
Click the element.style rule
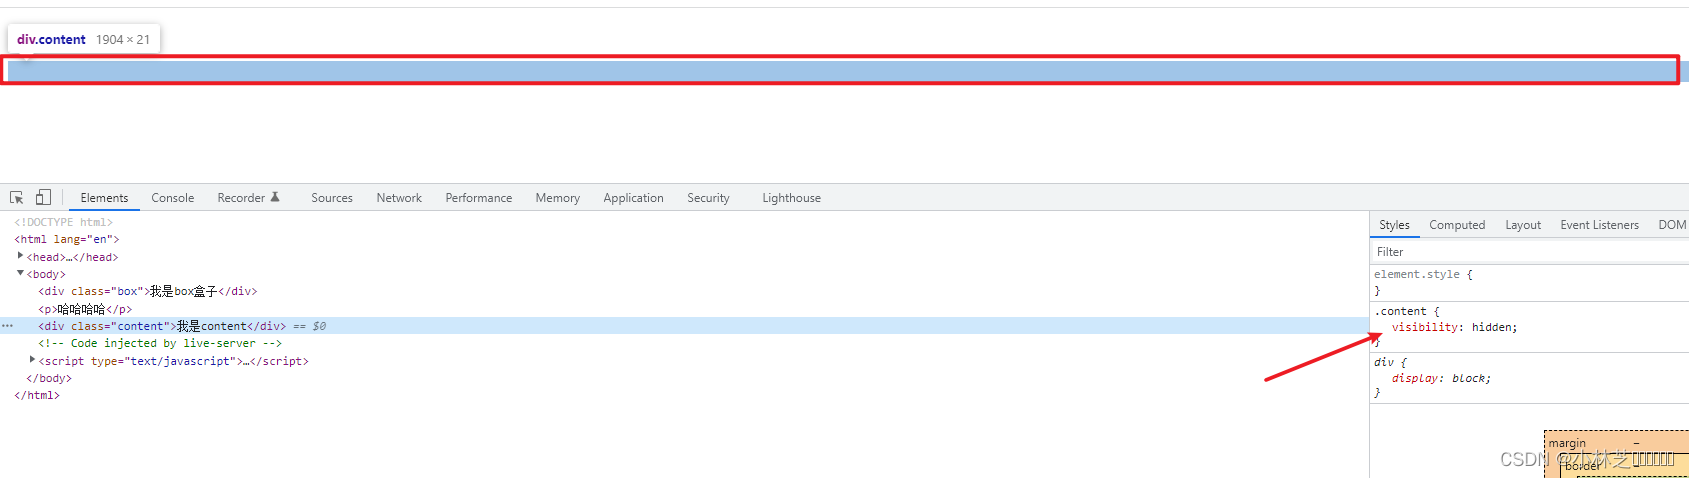pos(1417,274)
